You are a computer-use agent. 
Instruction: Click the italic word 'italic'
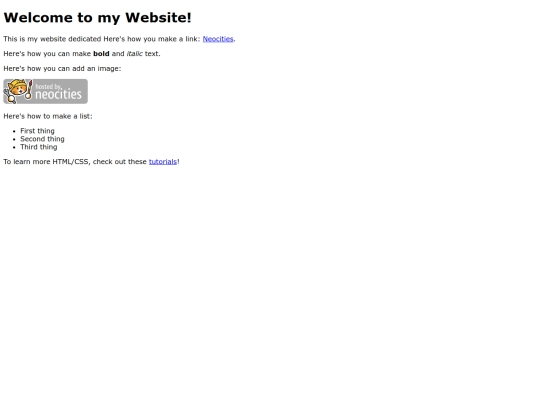(x=135, y=54)
